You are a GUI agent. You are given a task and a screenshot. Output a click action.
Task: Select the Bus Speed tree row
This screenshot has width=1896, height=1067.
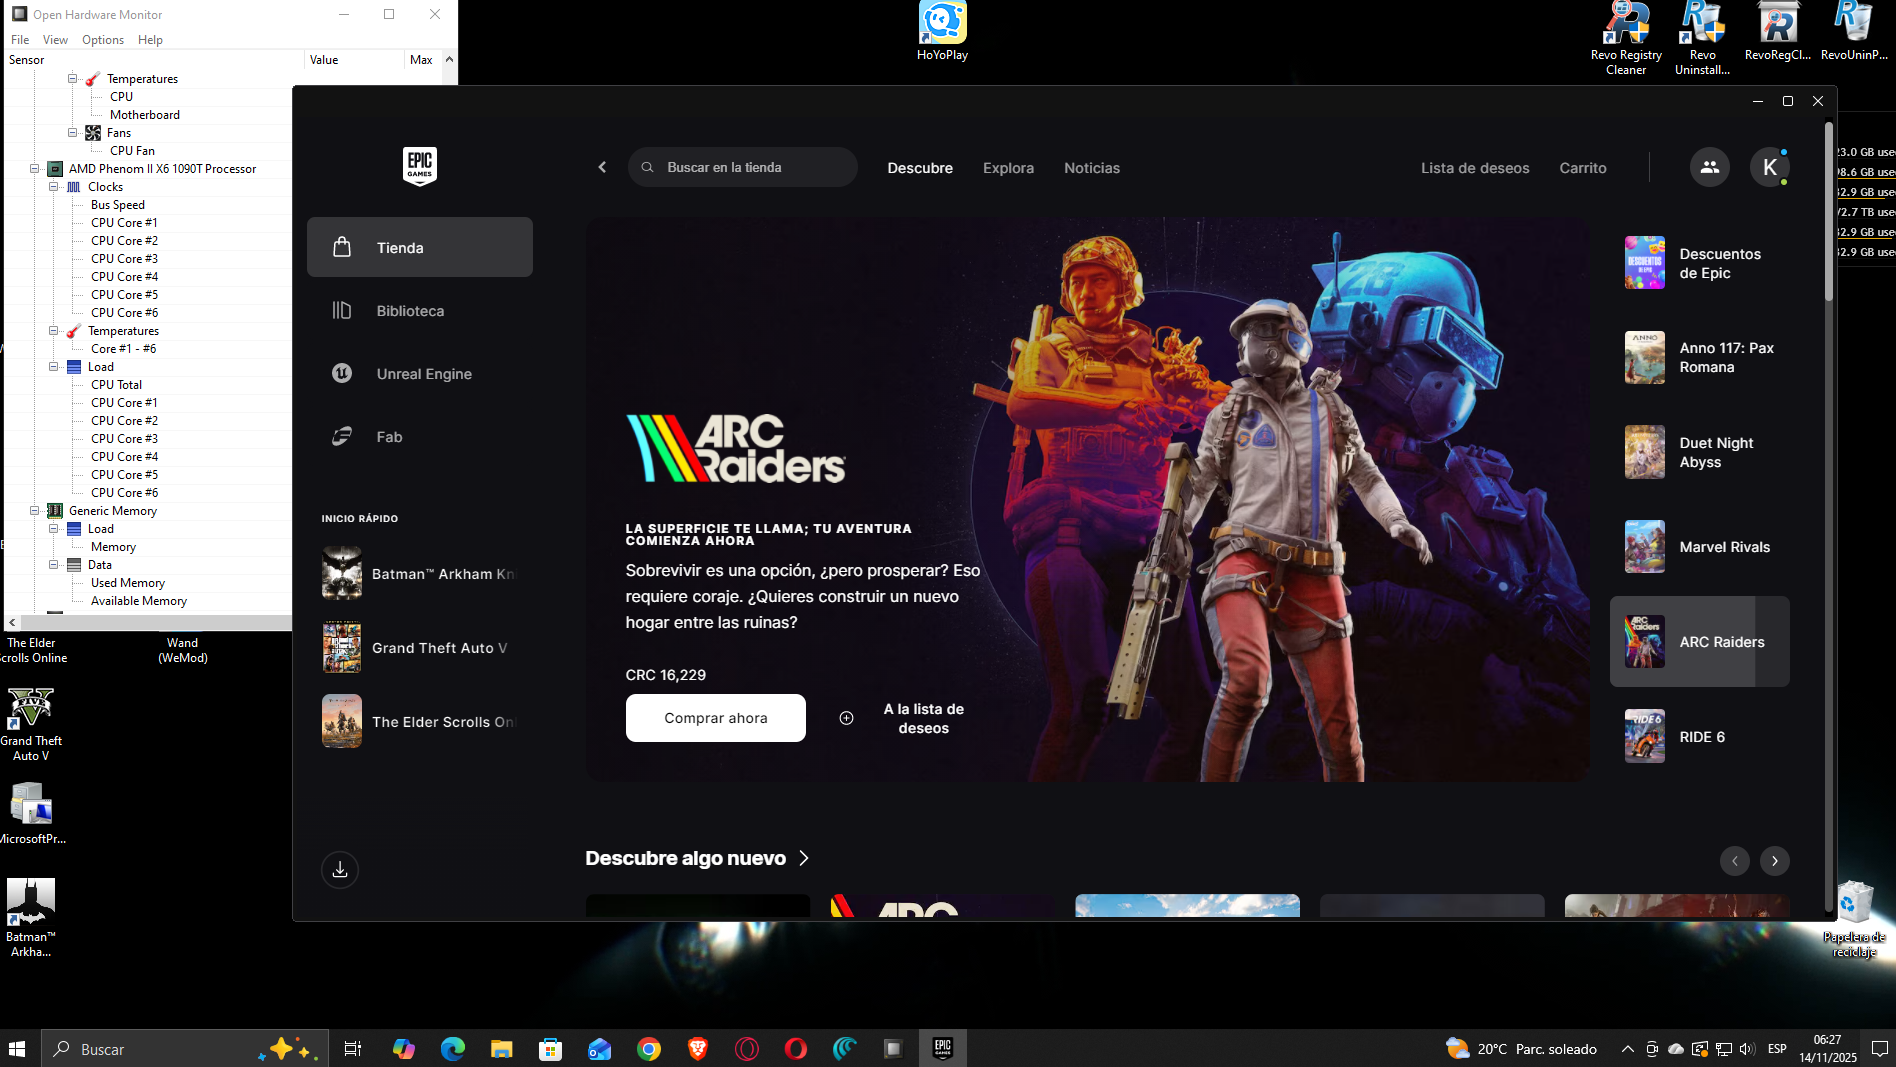point(118,204)
